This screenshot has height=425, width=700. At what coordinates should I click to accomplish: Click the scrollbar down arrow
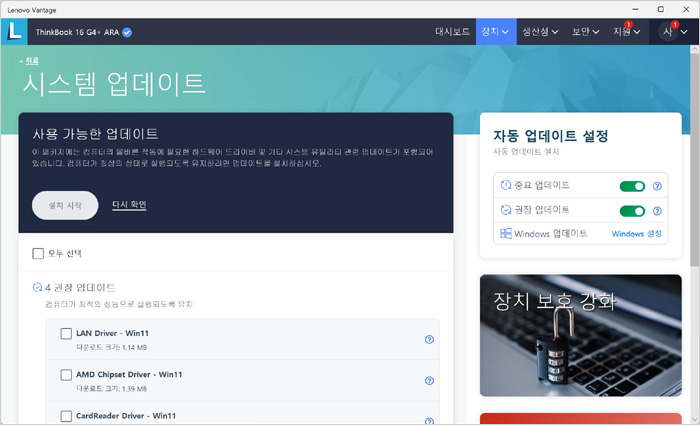pos(694,420)
